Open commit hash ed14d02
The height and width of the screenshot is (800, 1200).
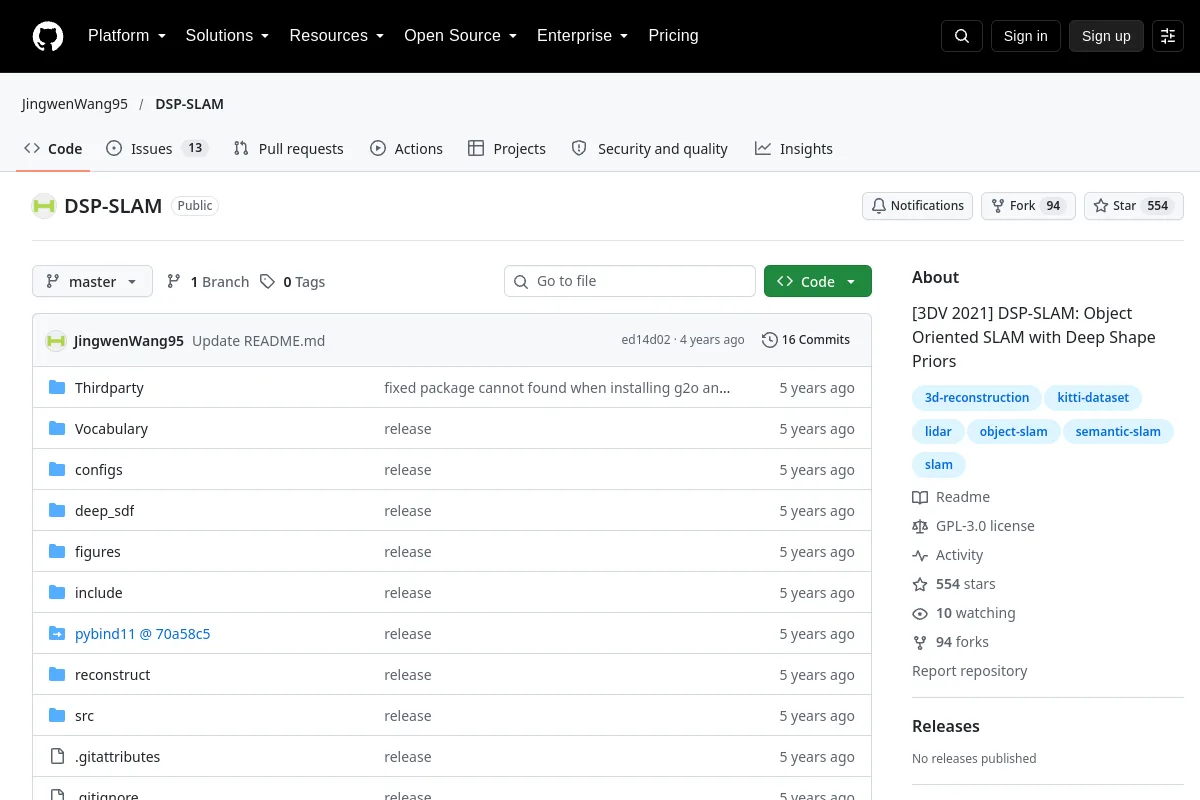pos(646,340)
